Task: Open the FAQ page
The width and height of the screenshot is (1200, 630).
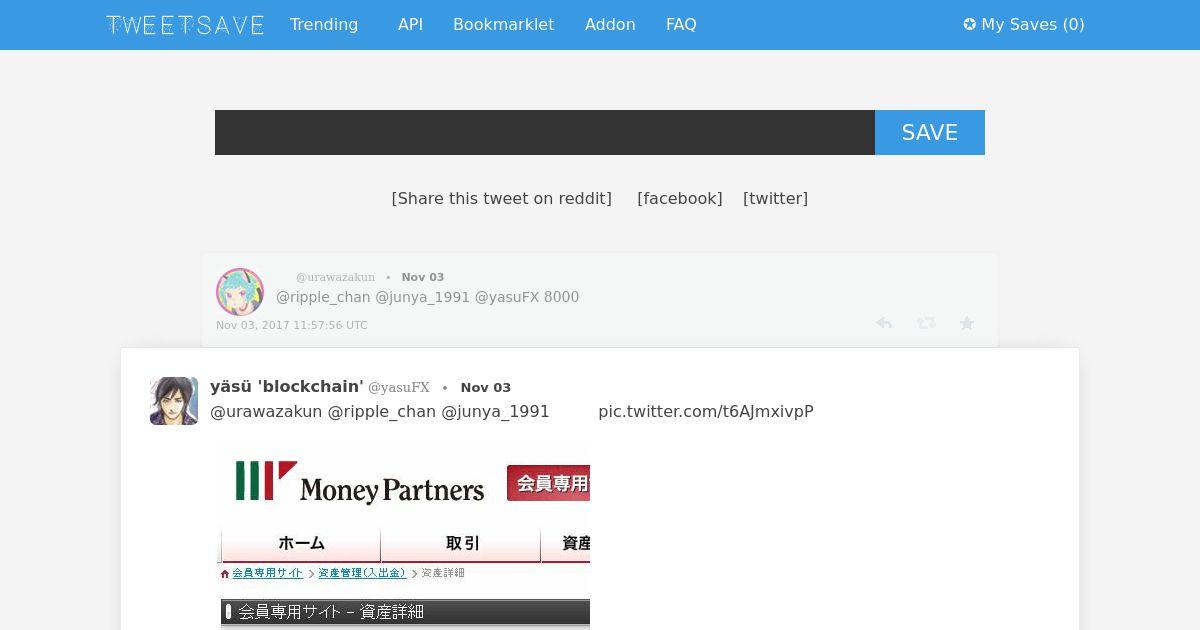Action: (681, 24)
